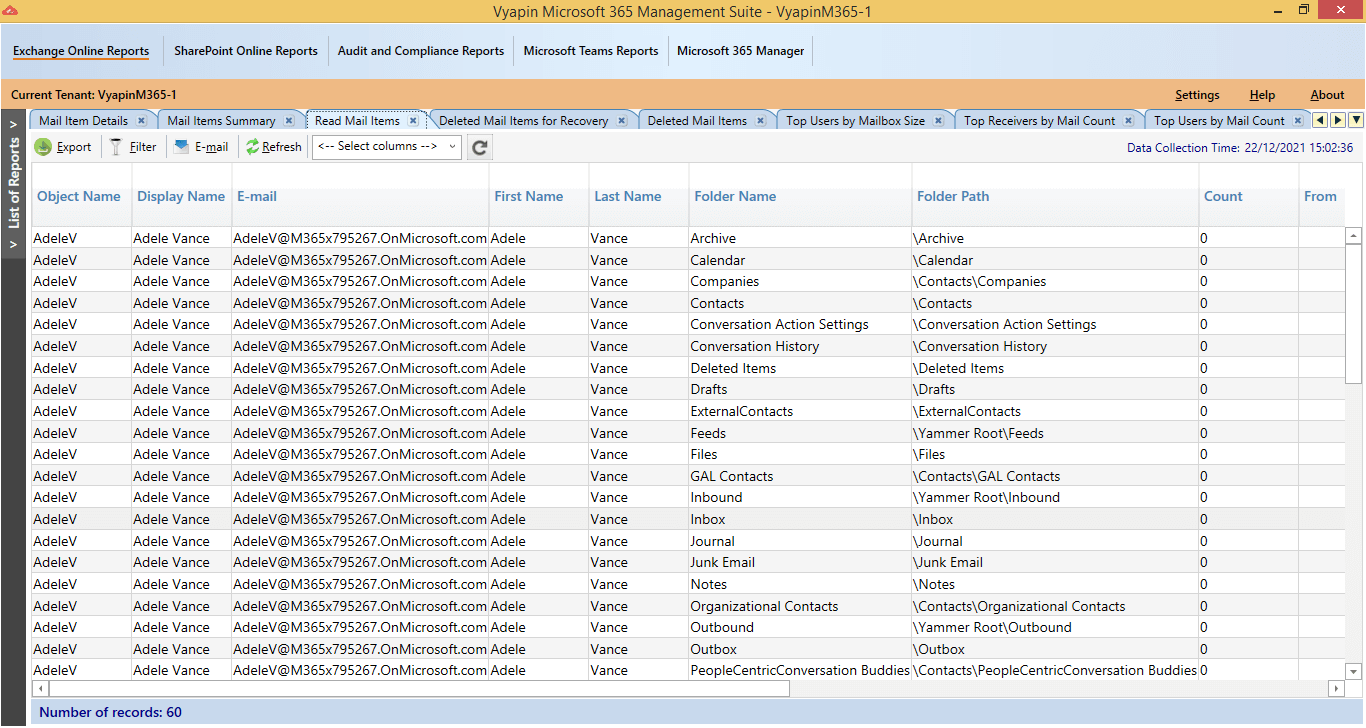This screenshot has height=728, width=1366.
Task: Click the horizontal scrollbar's left arrow
Action: pyautogui.click(x=41, y=689)
